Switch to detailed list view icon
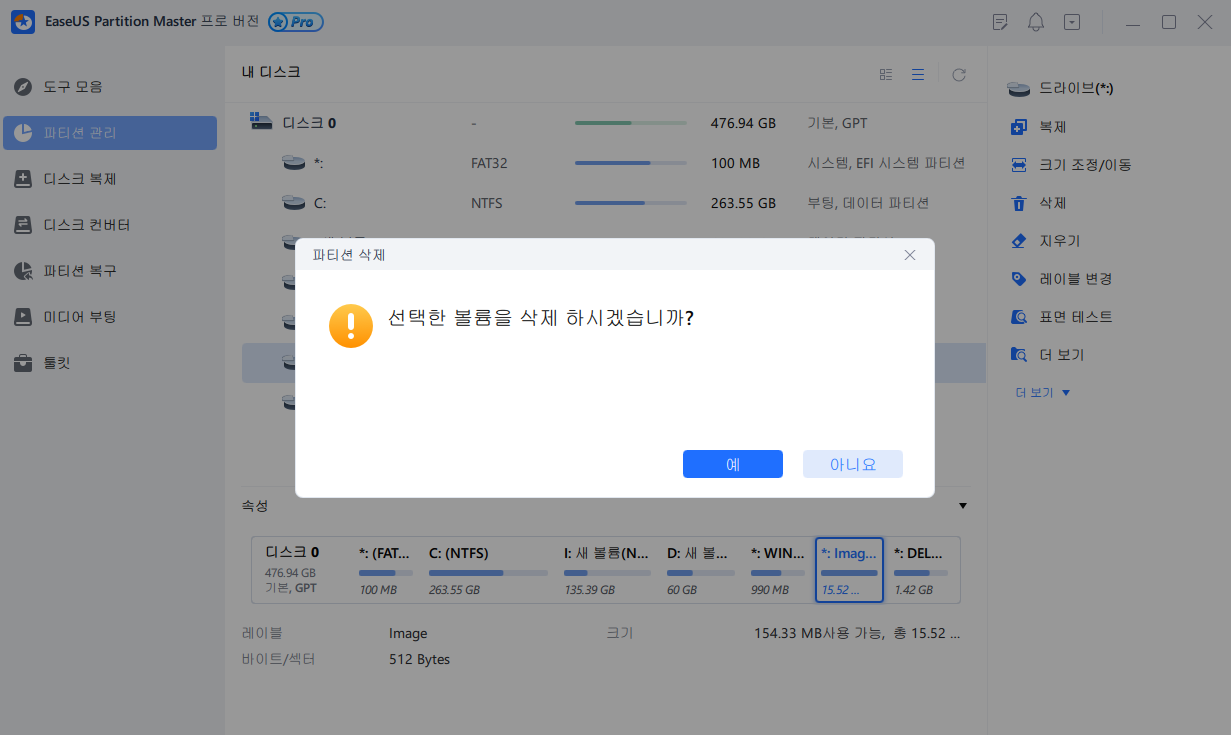1231x735 pixels. click(918, 74)
